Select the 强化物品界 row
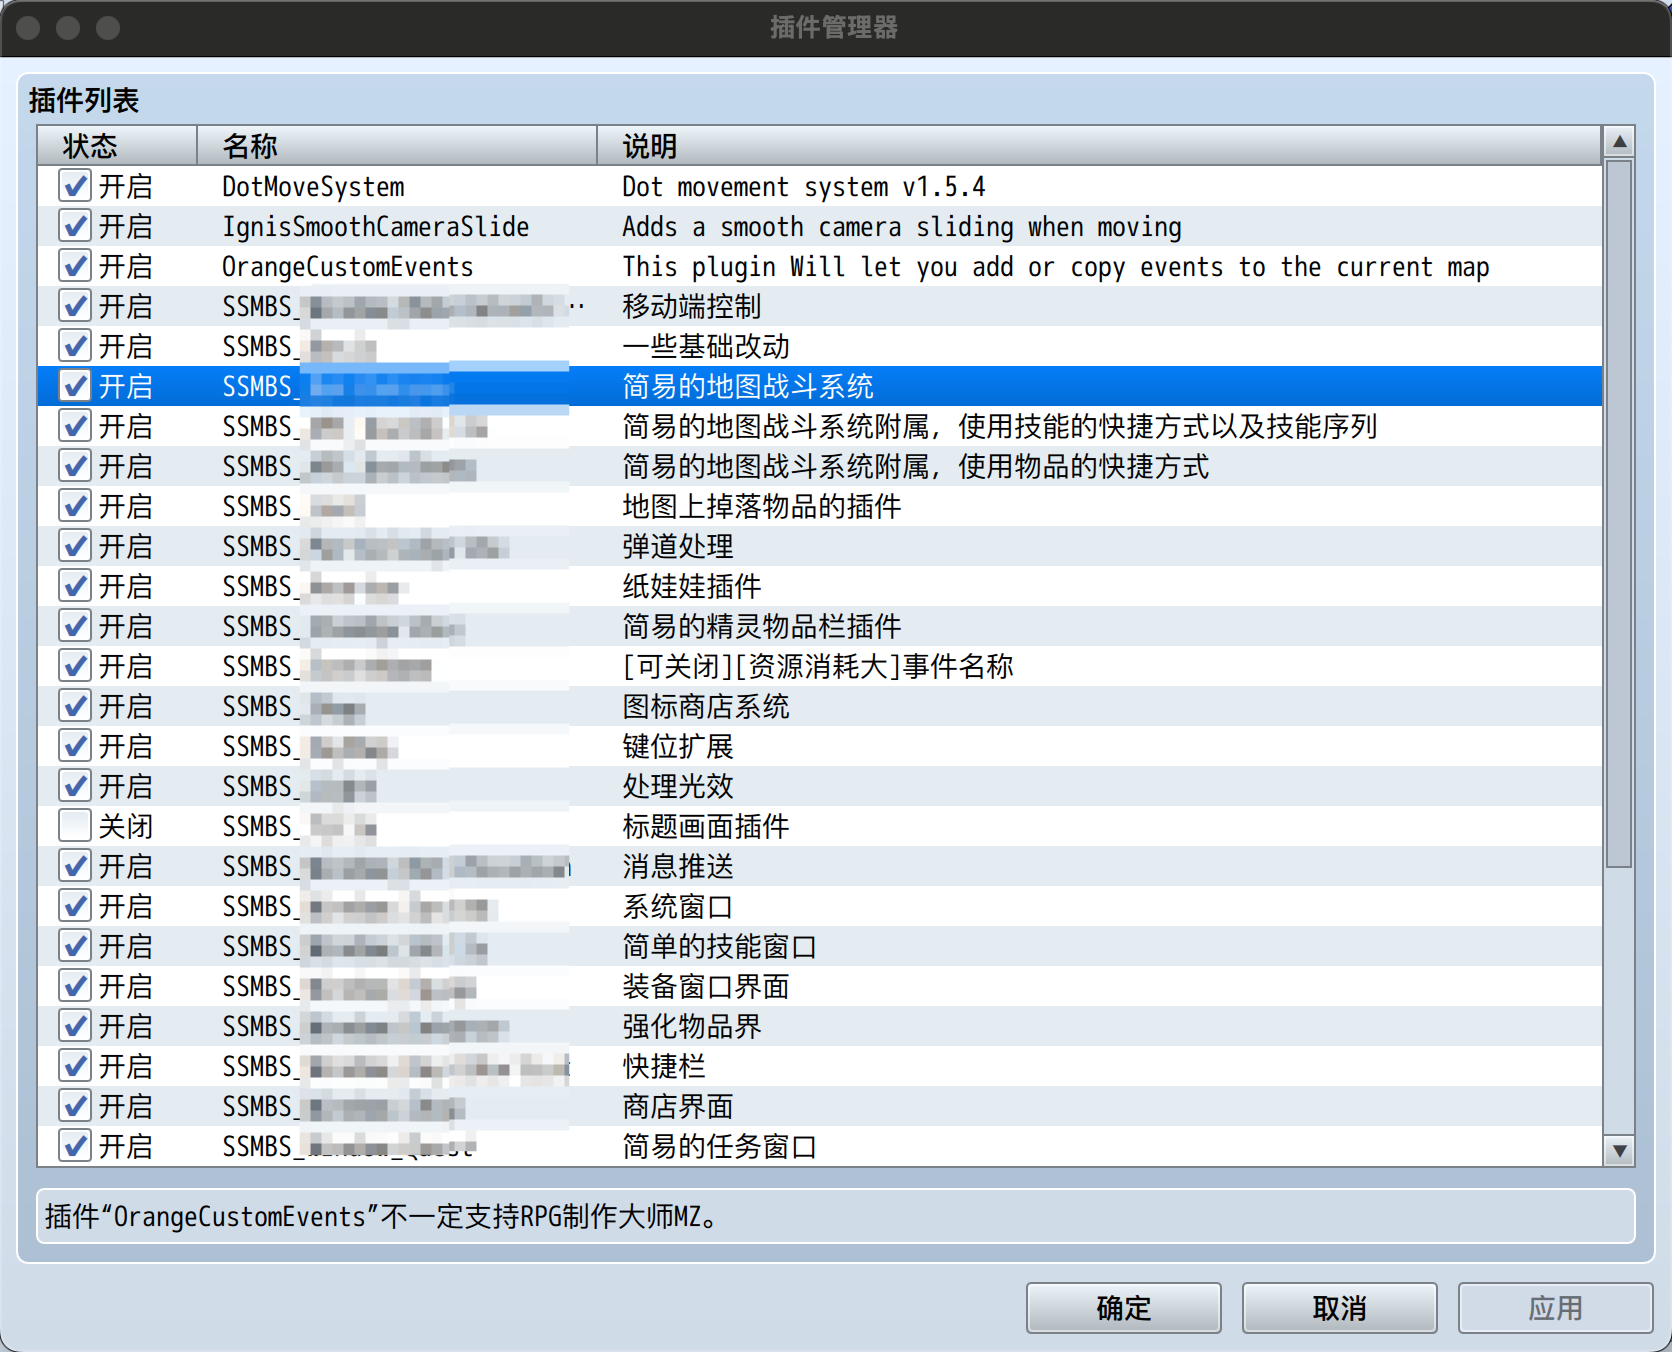The image size is (1672, 1352). (x=820, y=1026)
